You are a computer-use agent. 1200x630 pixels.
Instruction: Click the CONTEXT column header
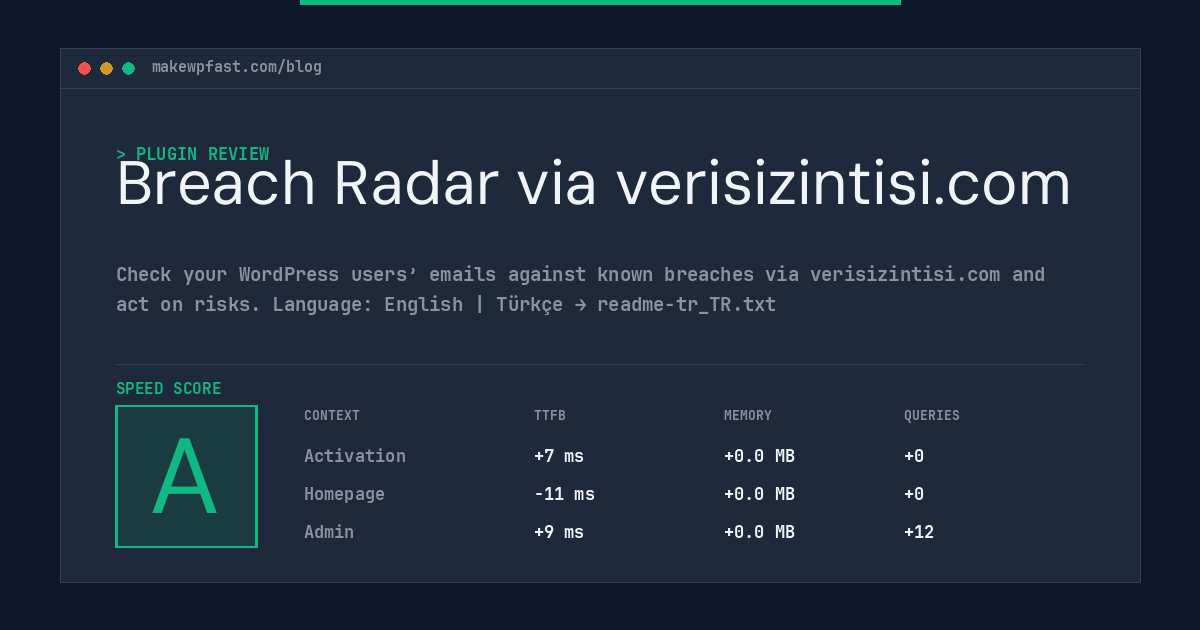click(x=332, y=416)
